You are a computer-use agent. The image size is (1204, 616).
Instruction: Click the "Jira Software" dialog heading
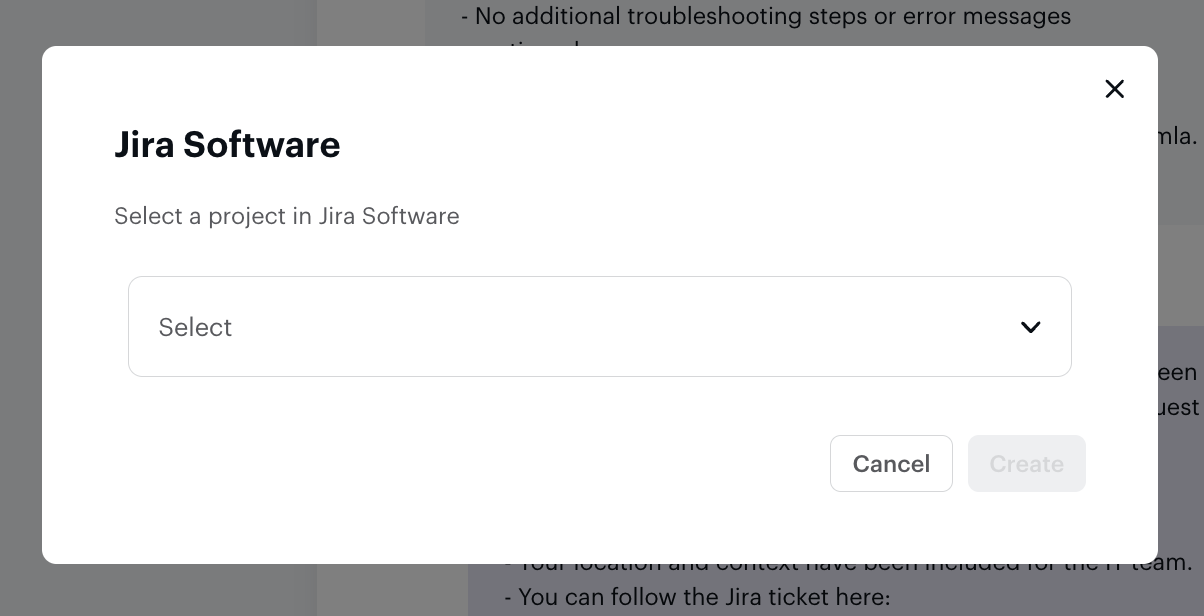[x=227, y=145]
